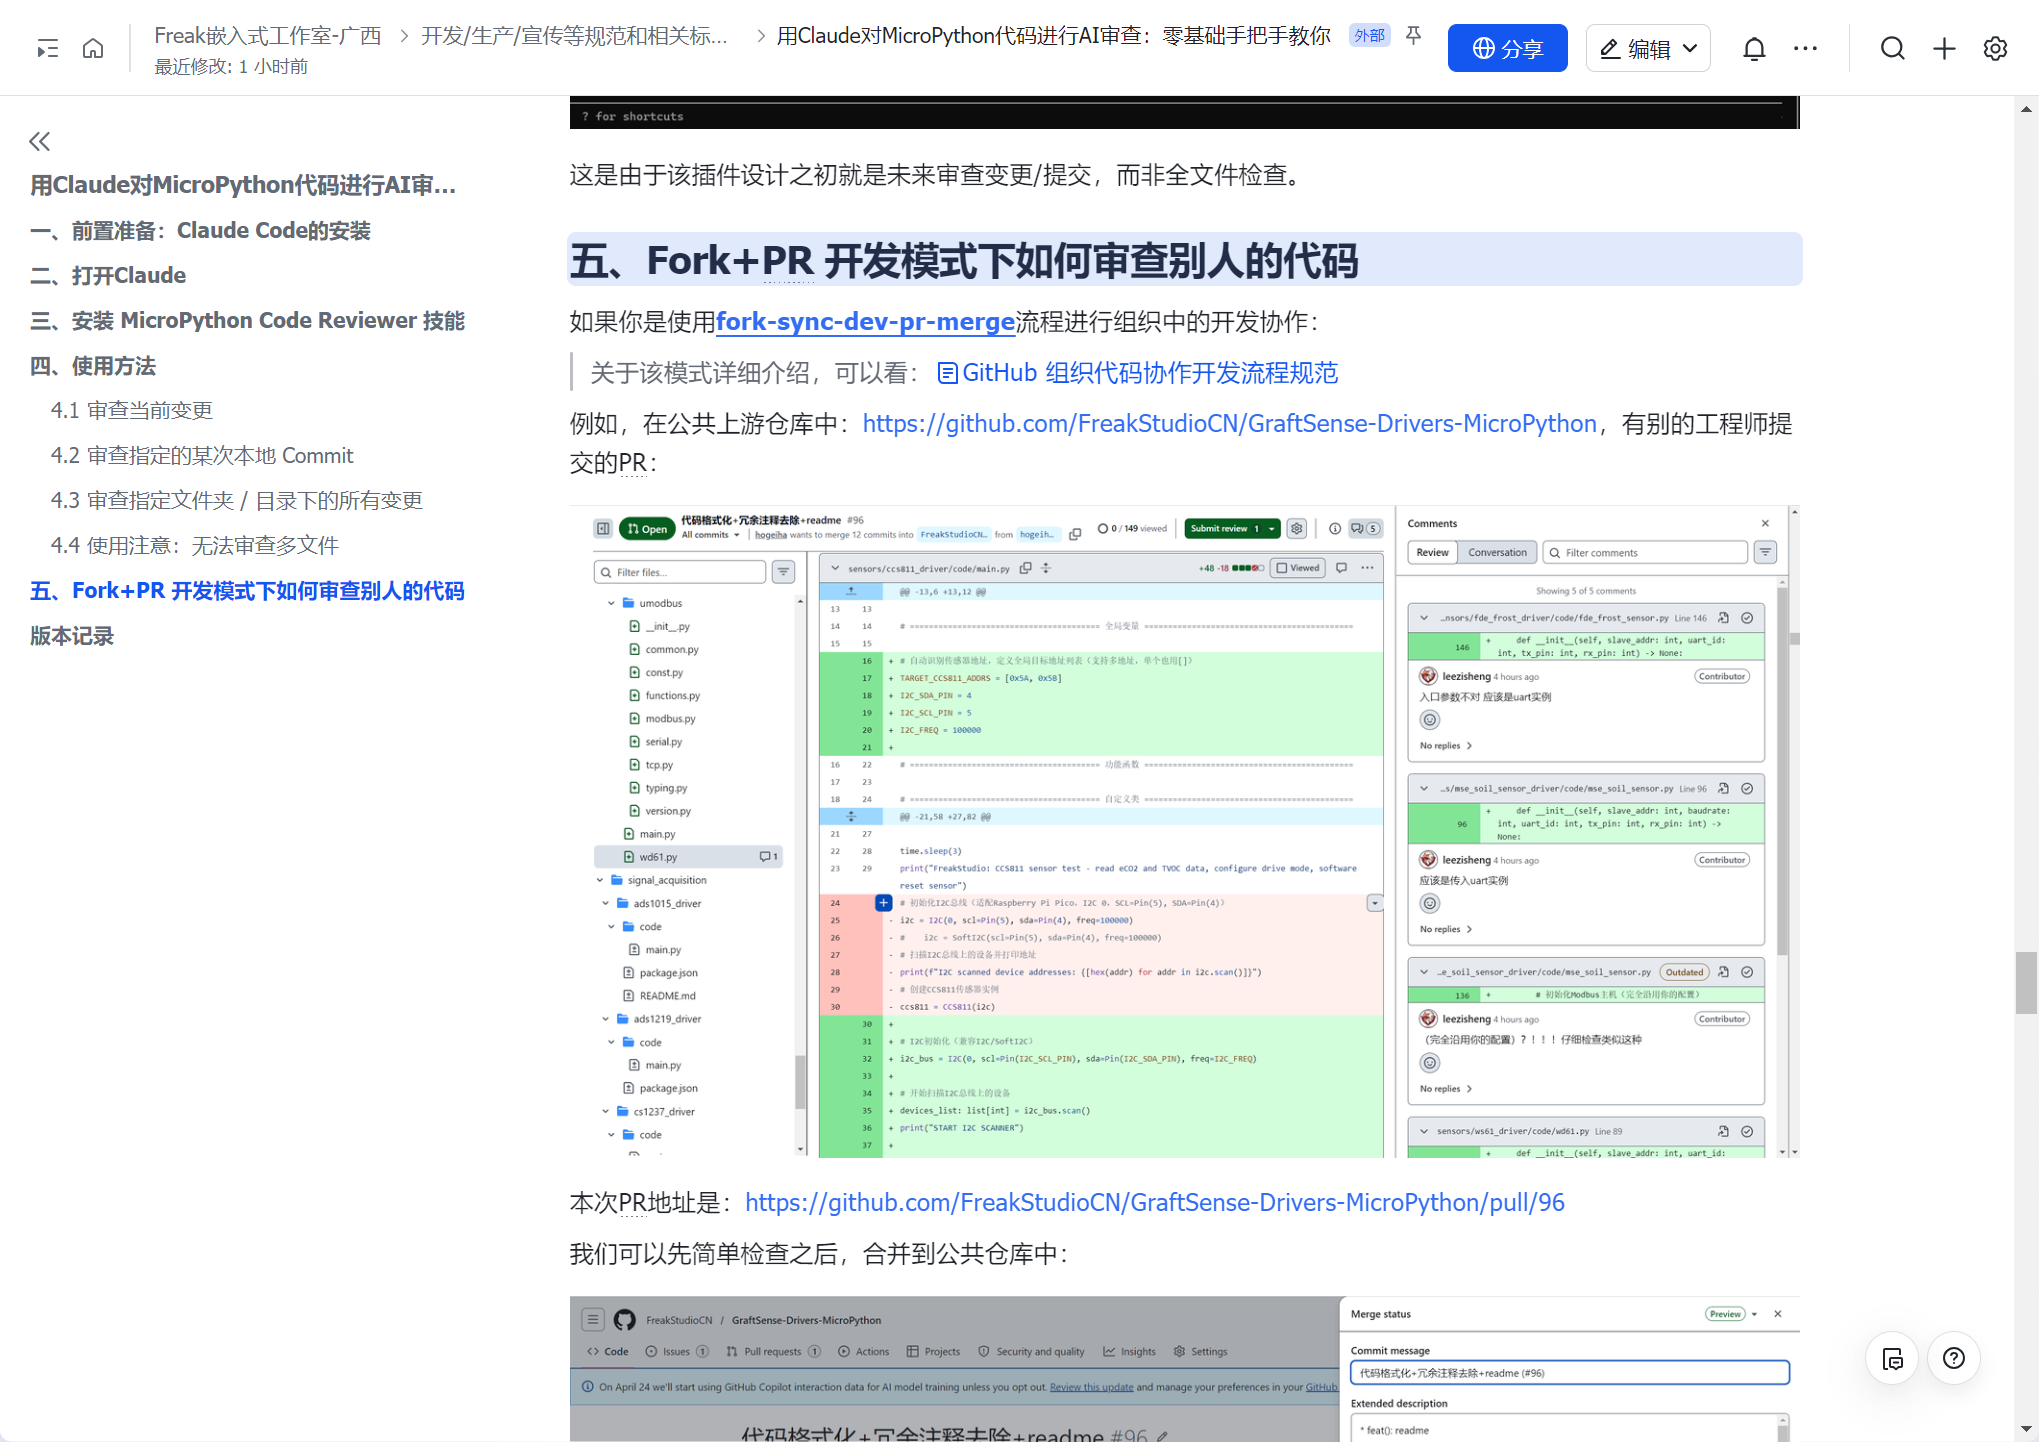Click the plus icon to create new
Screen dimensions: 2039x1442
point(1944,48)
